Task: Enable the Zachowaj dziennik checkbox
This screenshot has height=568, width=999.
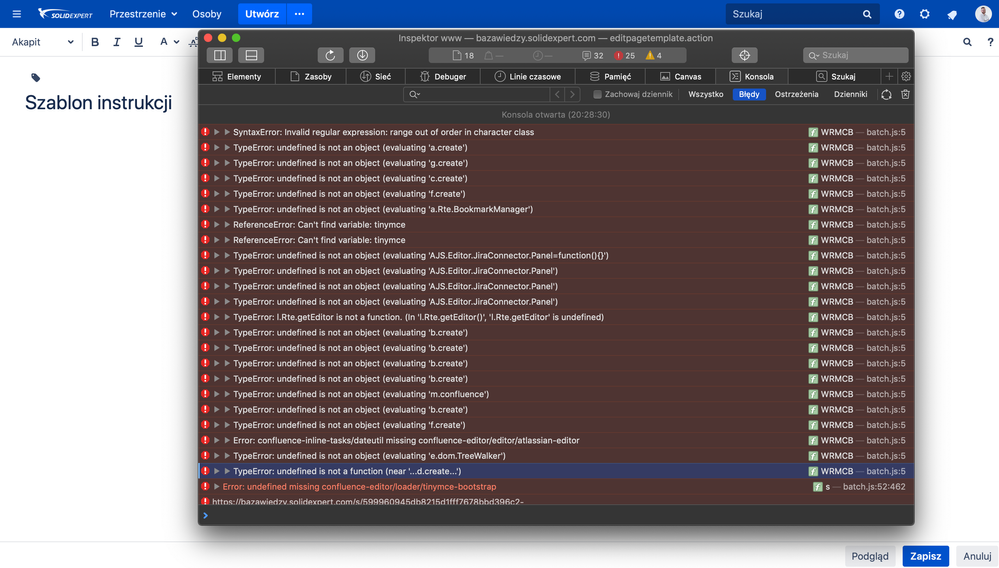Action: [x=598, y=94]
